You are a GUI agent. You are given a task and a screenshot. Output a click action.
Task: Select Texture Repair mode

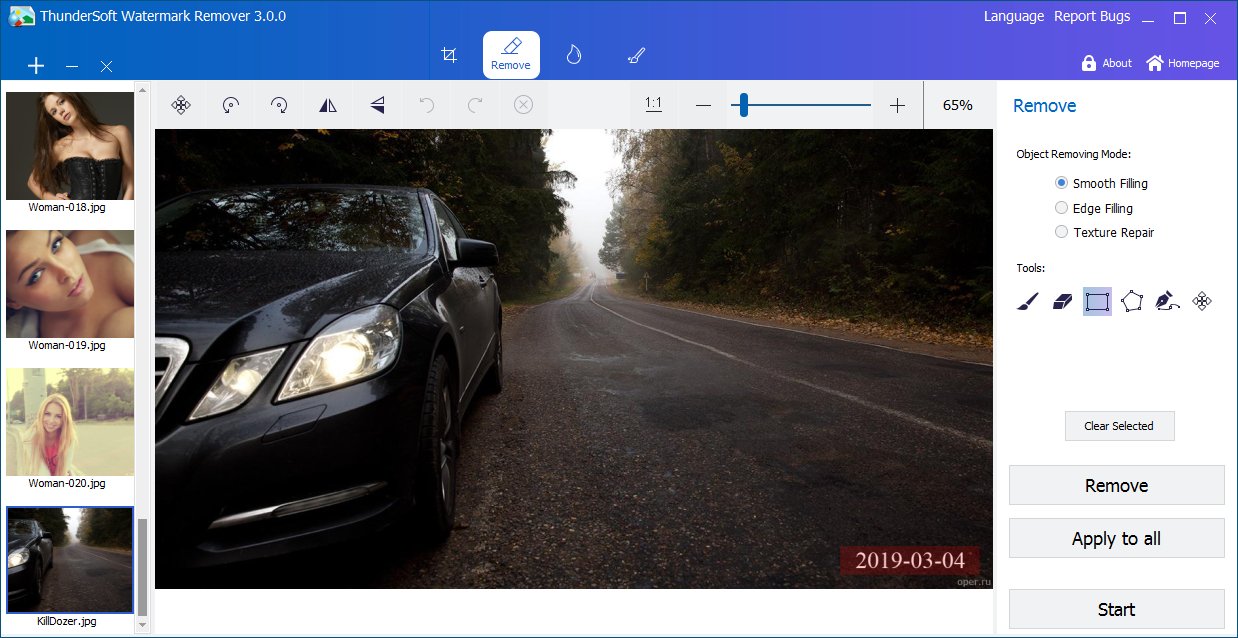(1062, 232)
